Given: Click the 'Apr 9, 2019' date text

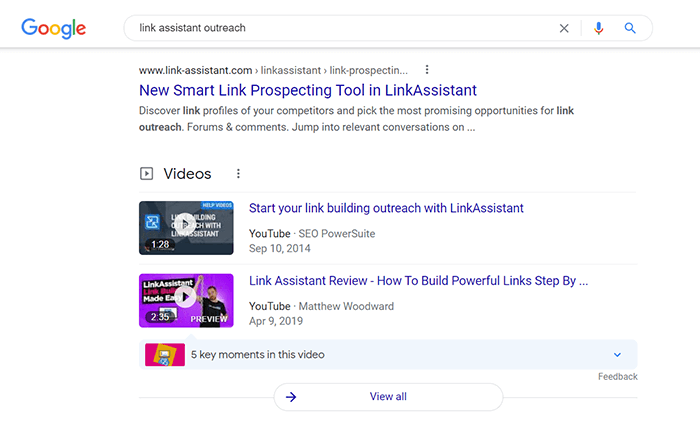Looking at the screenshot, I should click(276, 321).
